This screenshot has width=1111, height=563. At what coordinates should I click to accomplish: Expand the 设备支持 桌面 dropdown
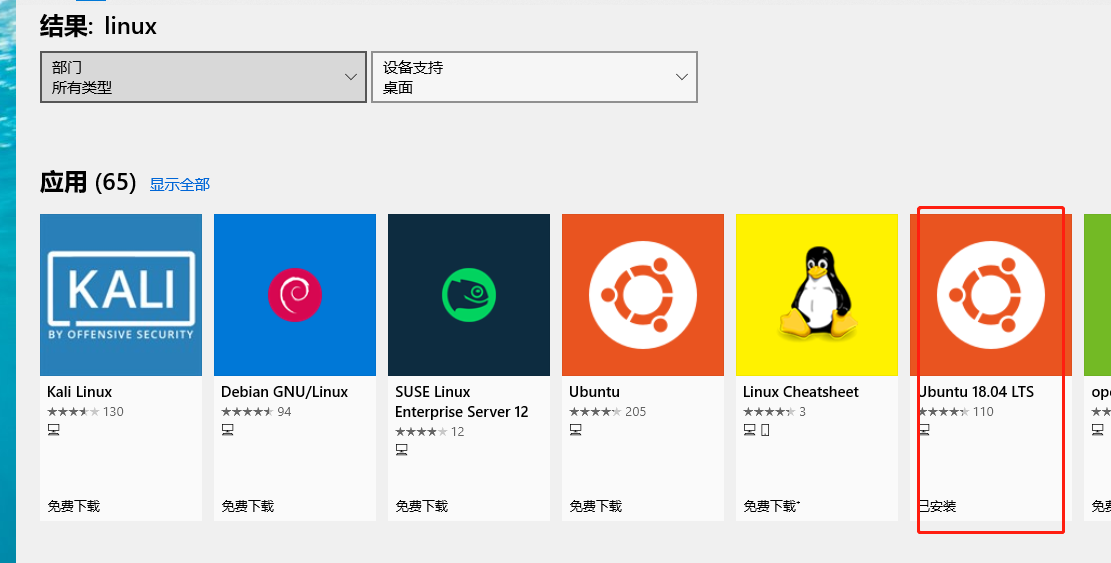(534, 77)
